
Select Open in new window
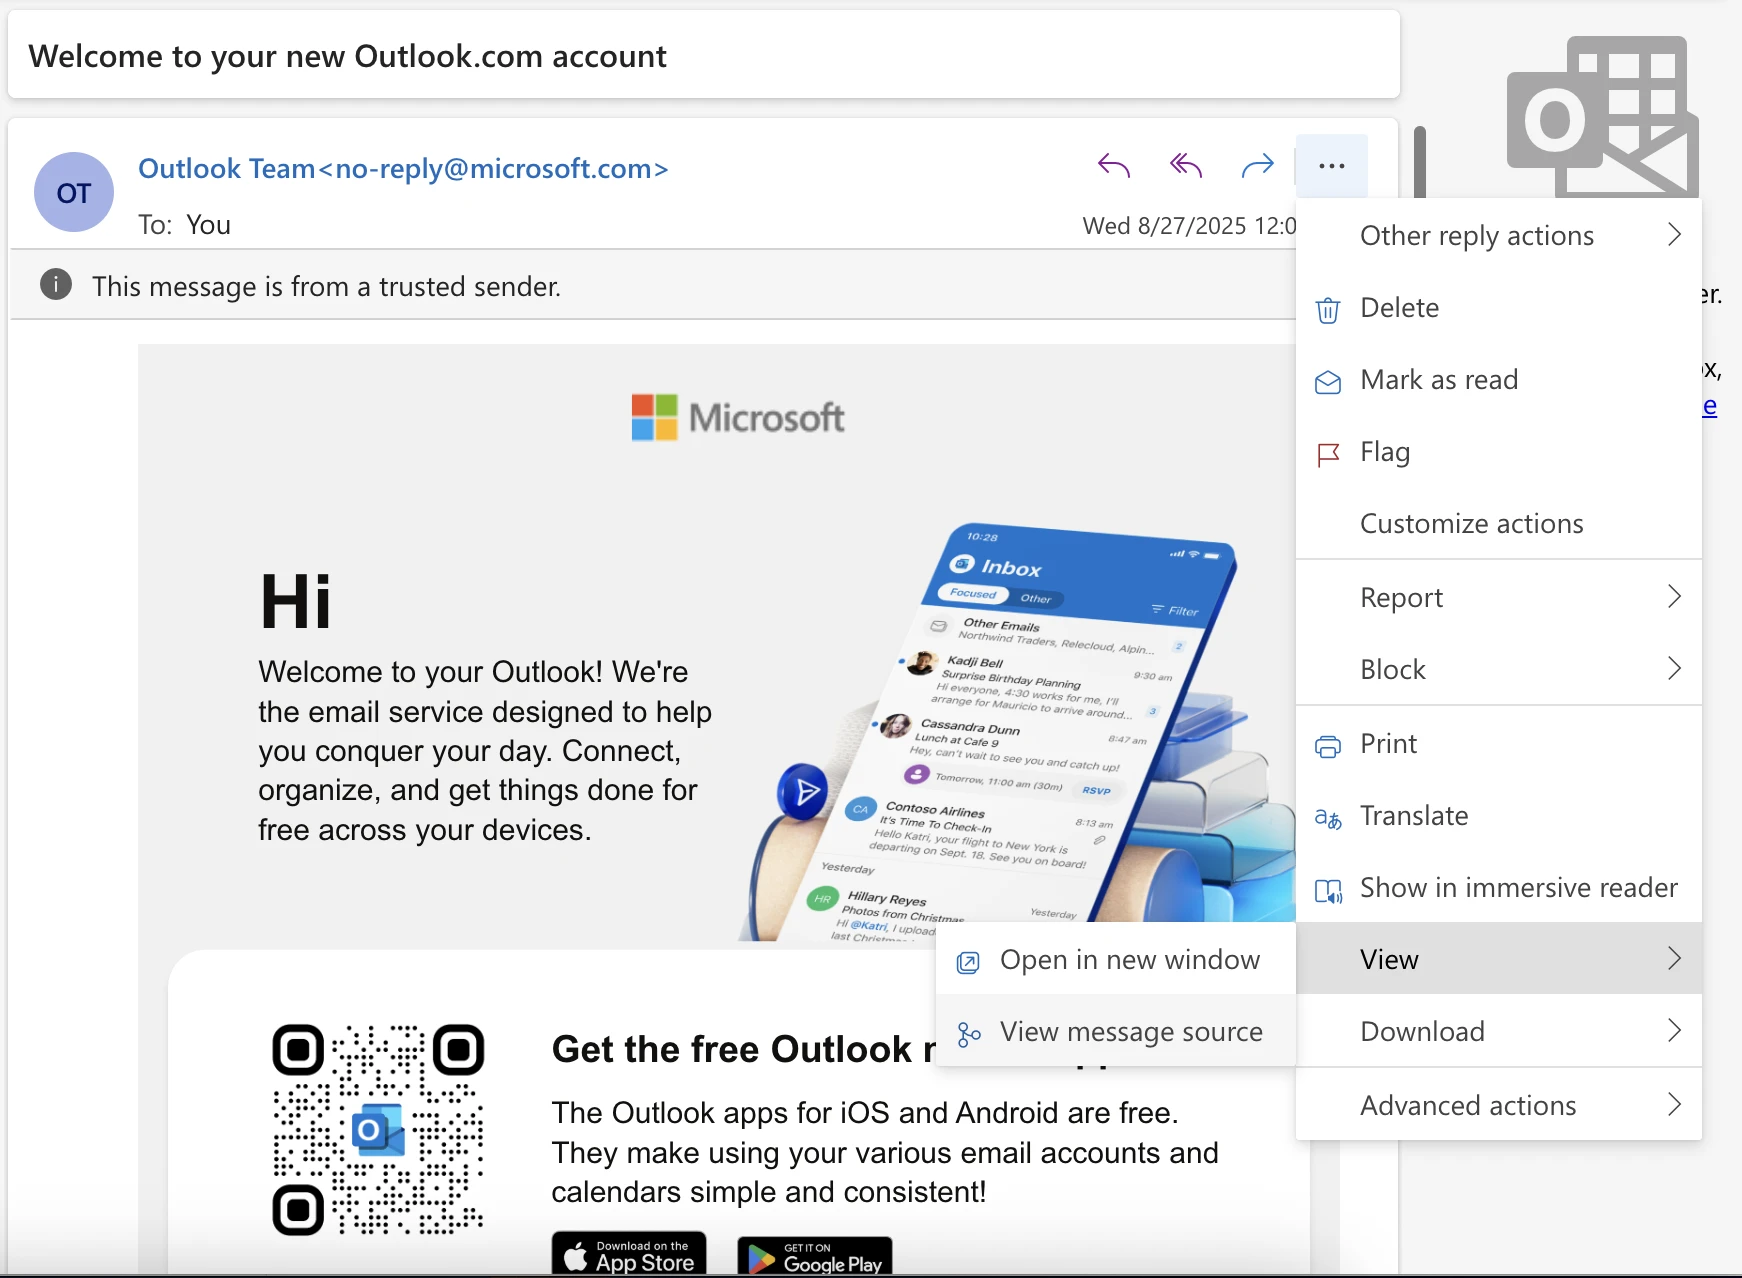[x=1128, y=960]
